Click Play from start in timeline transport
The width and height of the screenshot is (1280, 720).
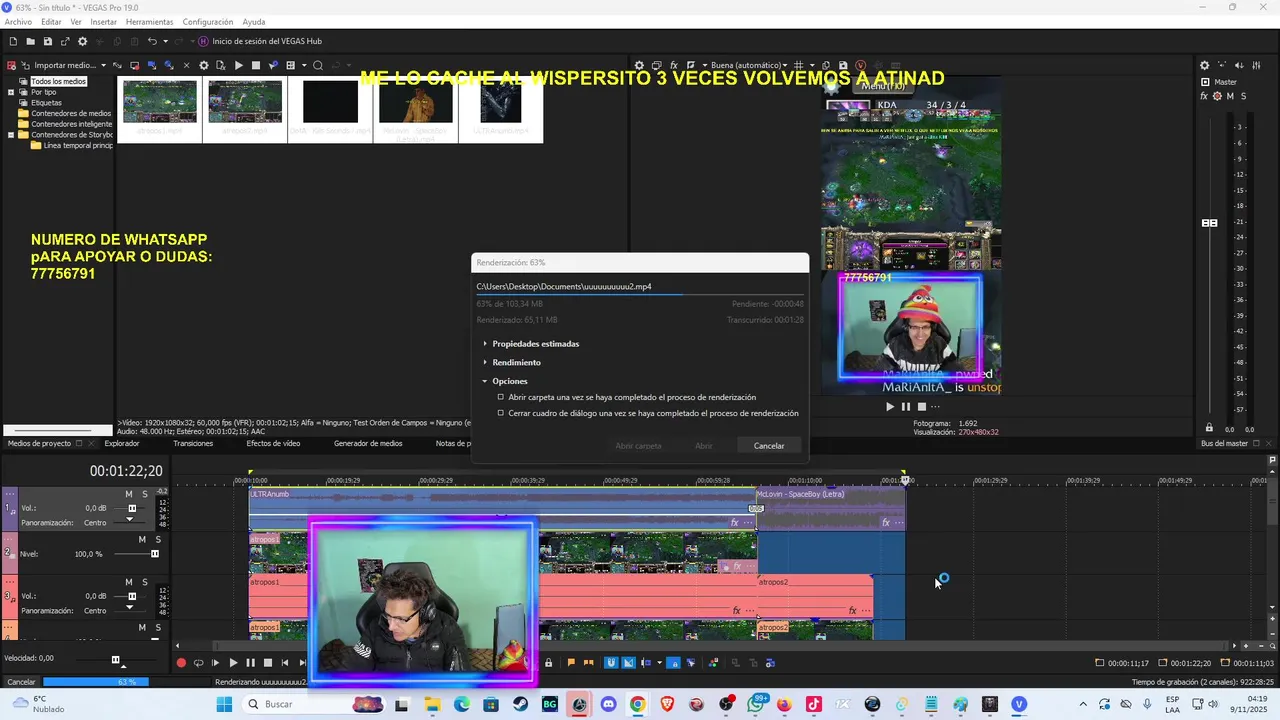(215, 662)
